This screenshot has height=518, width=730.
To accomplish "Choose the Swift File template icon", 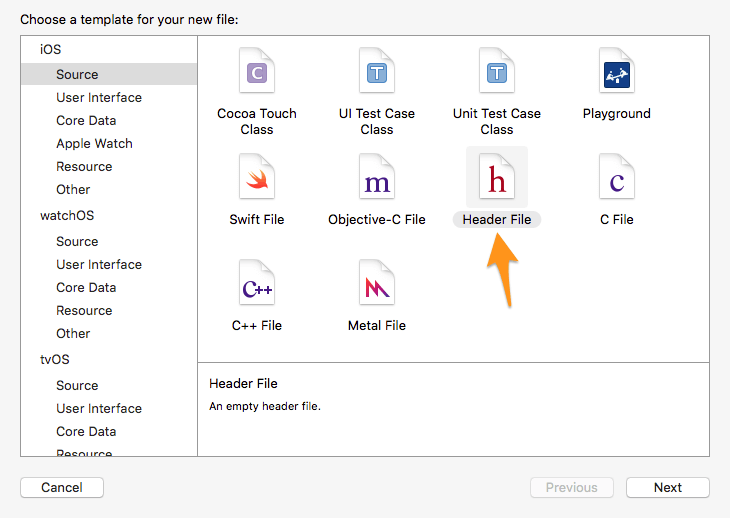I will click(x=257, y=178).
